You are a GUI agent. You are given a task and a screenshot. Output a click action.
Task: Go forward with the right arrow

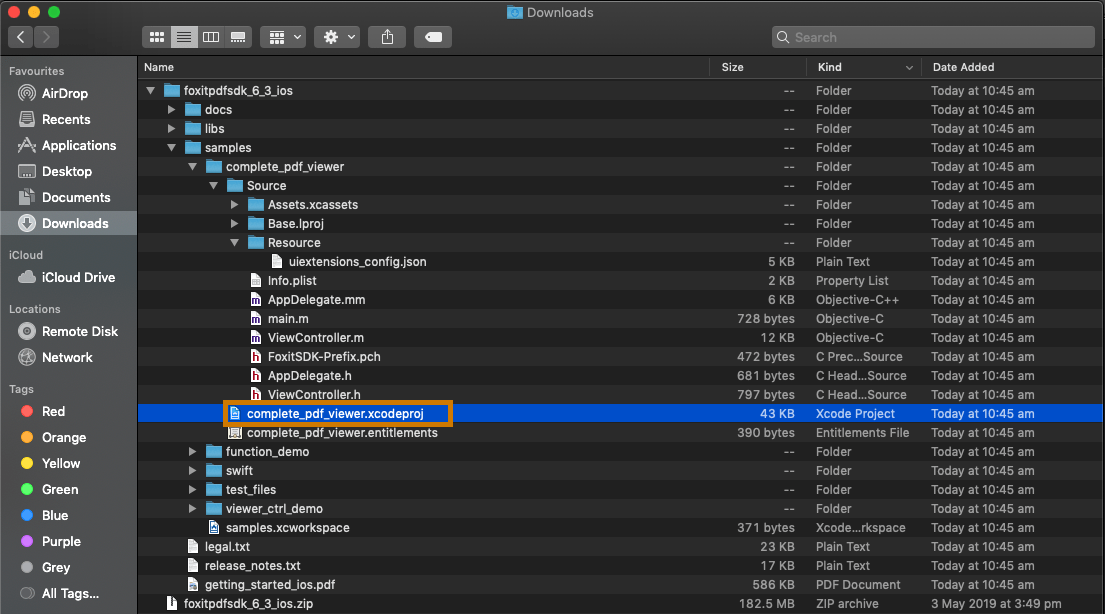tap(47, 37)
